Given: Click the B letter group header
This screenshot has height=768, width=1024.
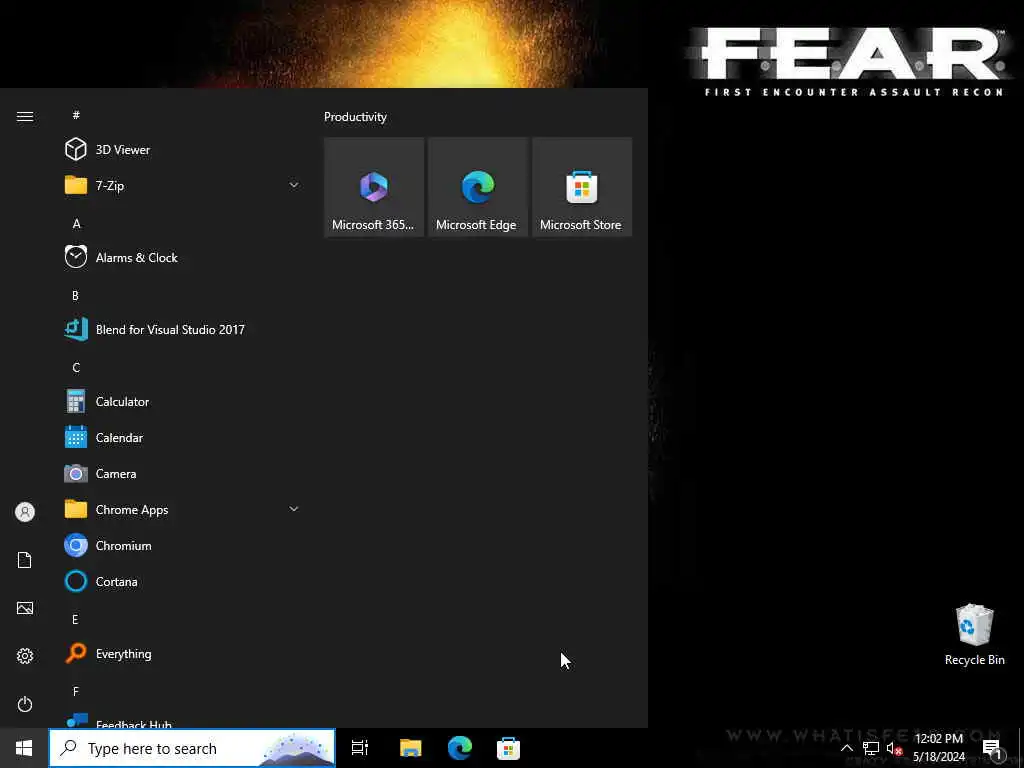Looking at the screenshot, I should coord(75,295).
